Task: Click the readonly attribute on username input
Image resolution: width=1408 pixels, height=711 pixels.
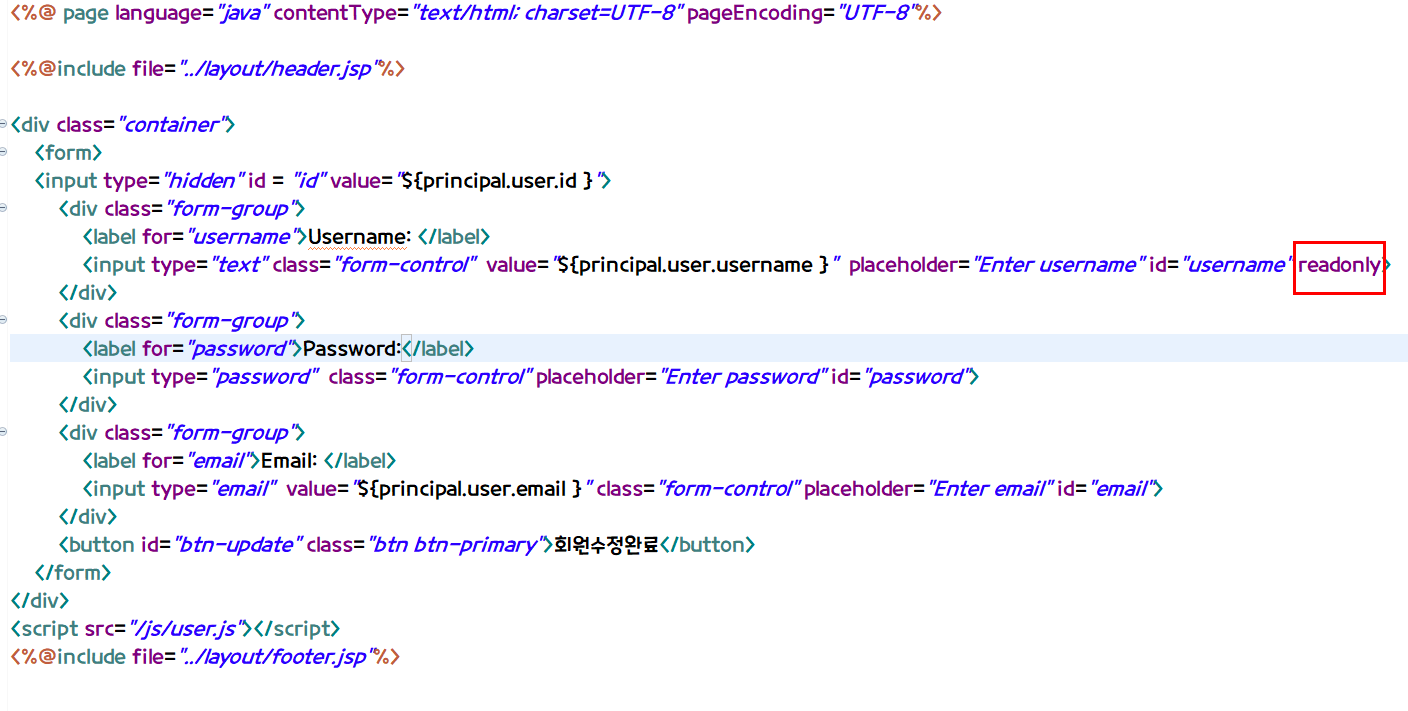Action: 1339,265
